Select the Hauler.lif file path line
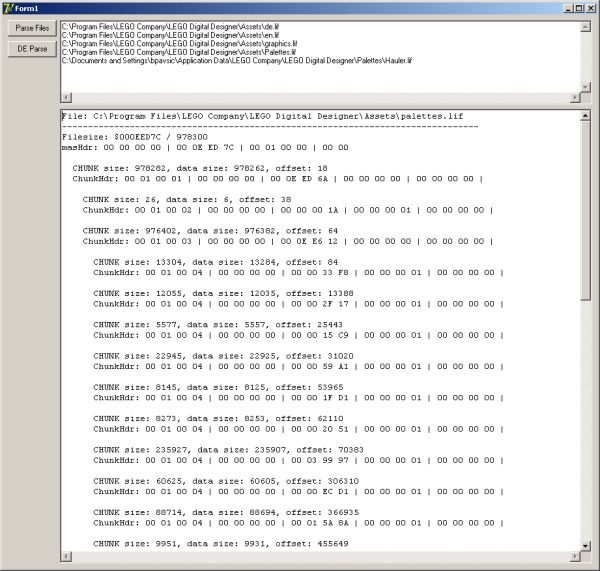 tap(237, 60)
